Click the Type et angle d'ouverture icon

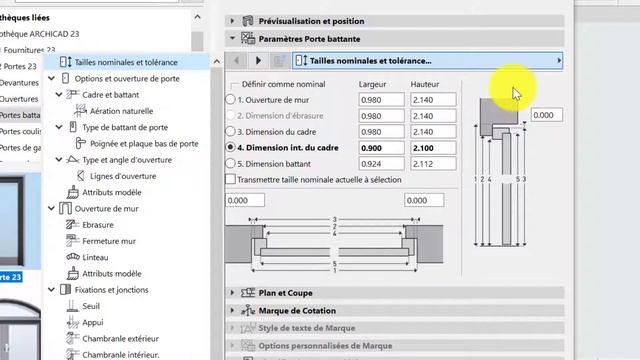pos(72,160)
